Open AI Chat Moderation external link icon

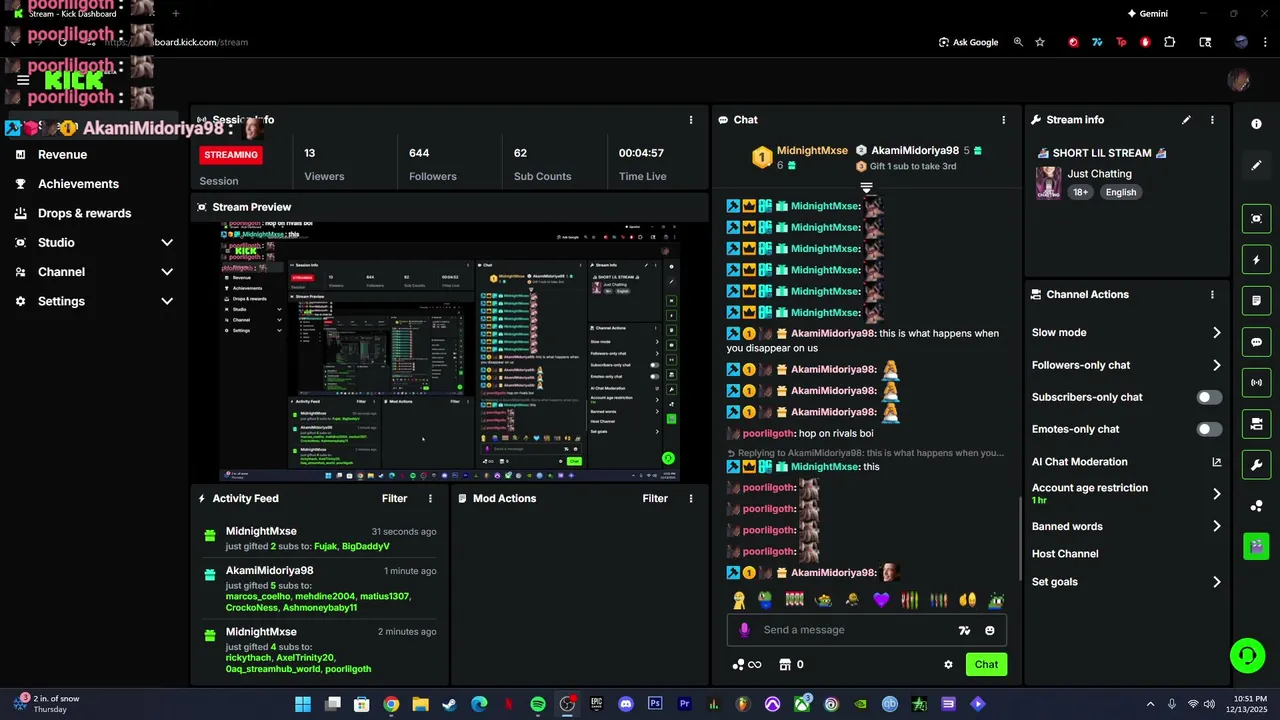1217,462
